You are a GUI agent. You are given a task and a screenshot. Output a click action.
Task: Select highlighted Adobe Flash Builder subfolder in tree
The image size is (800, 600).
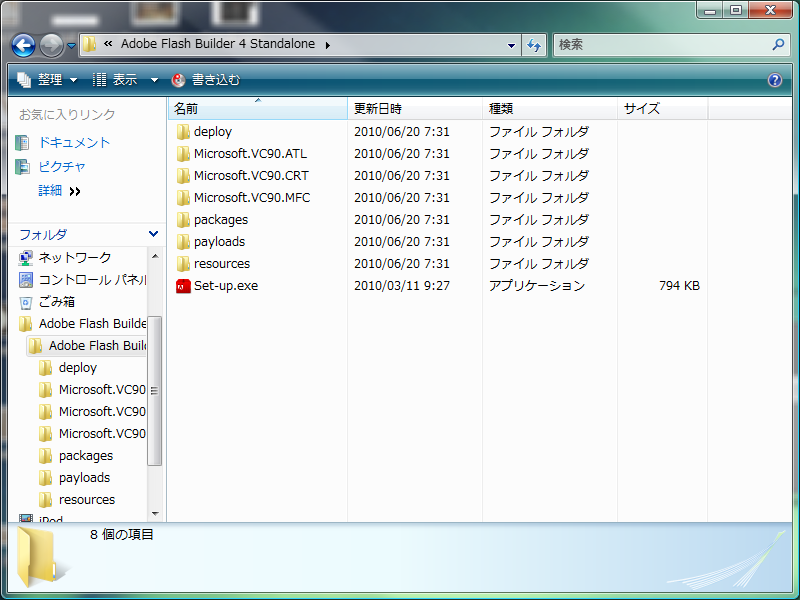[x=97, y=345]
